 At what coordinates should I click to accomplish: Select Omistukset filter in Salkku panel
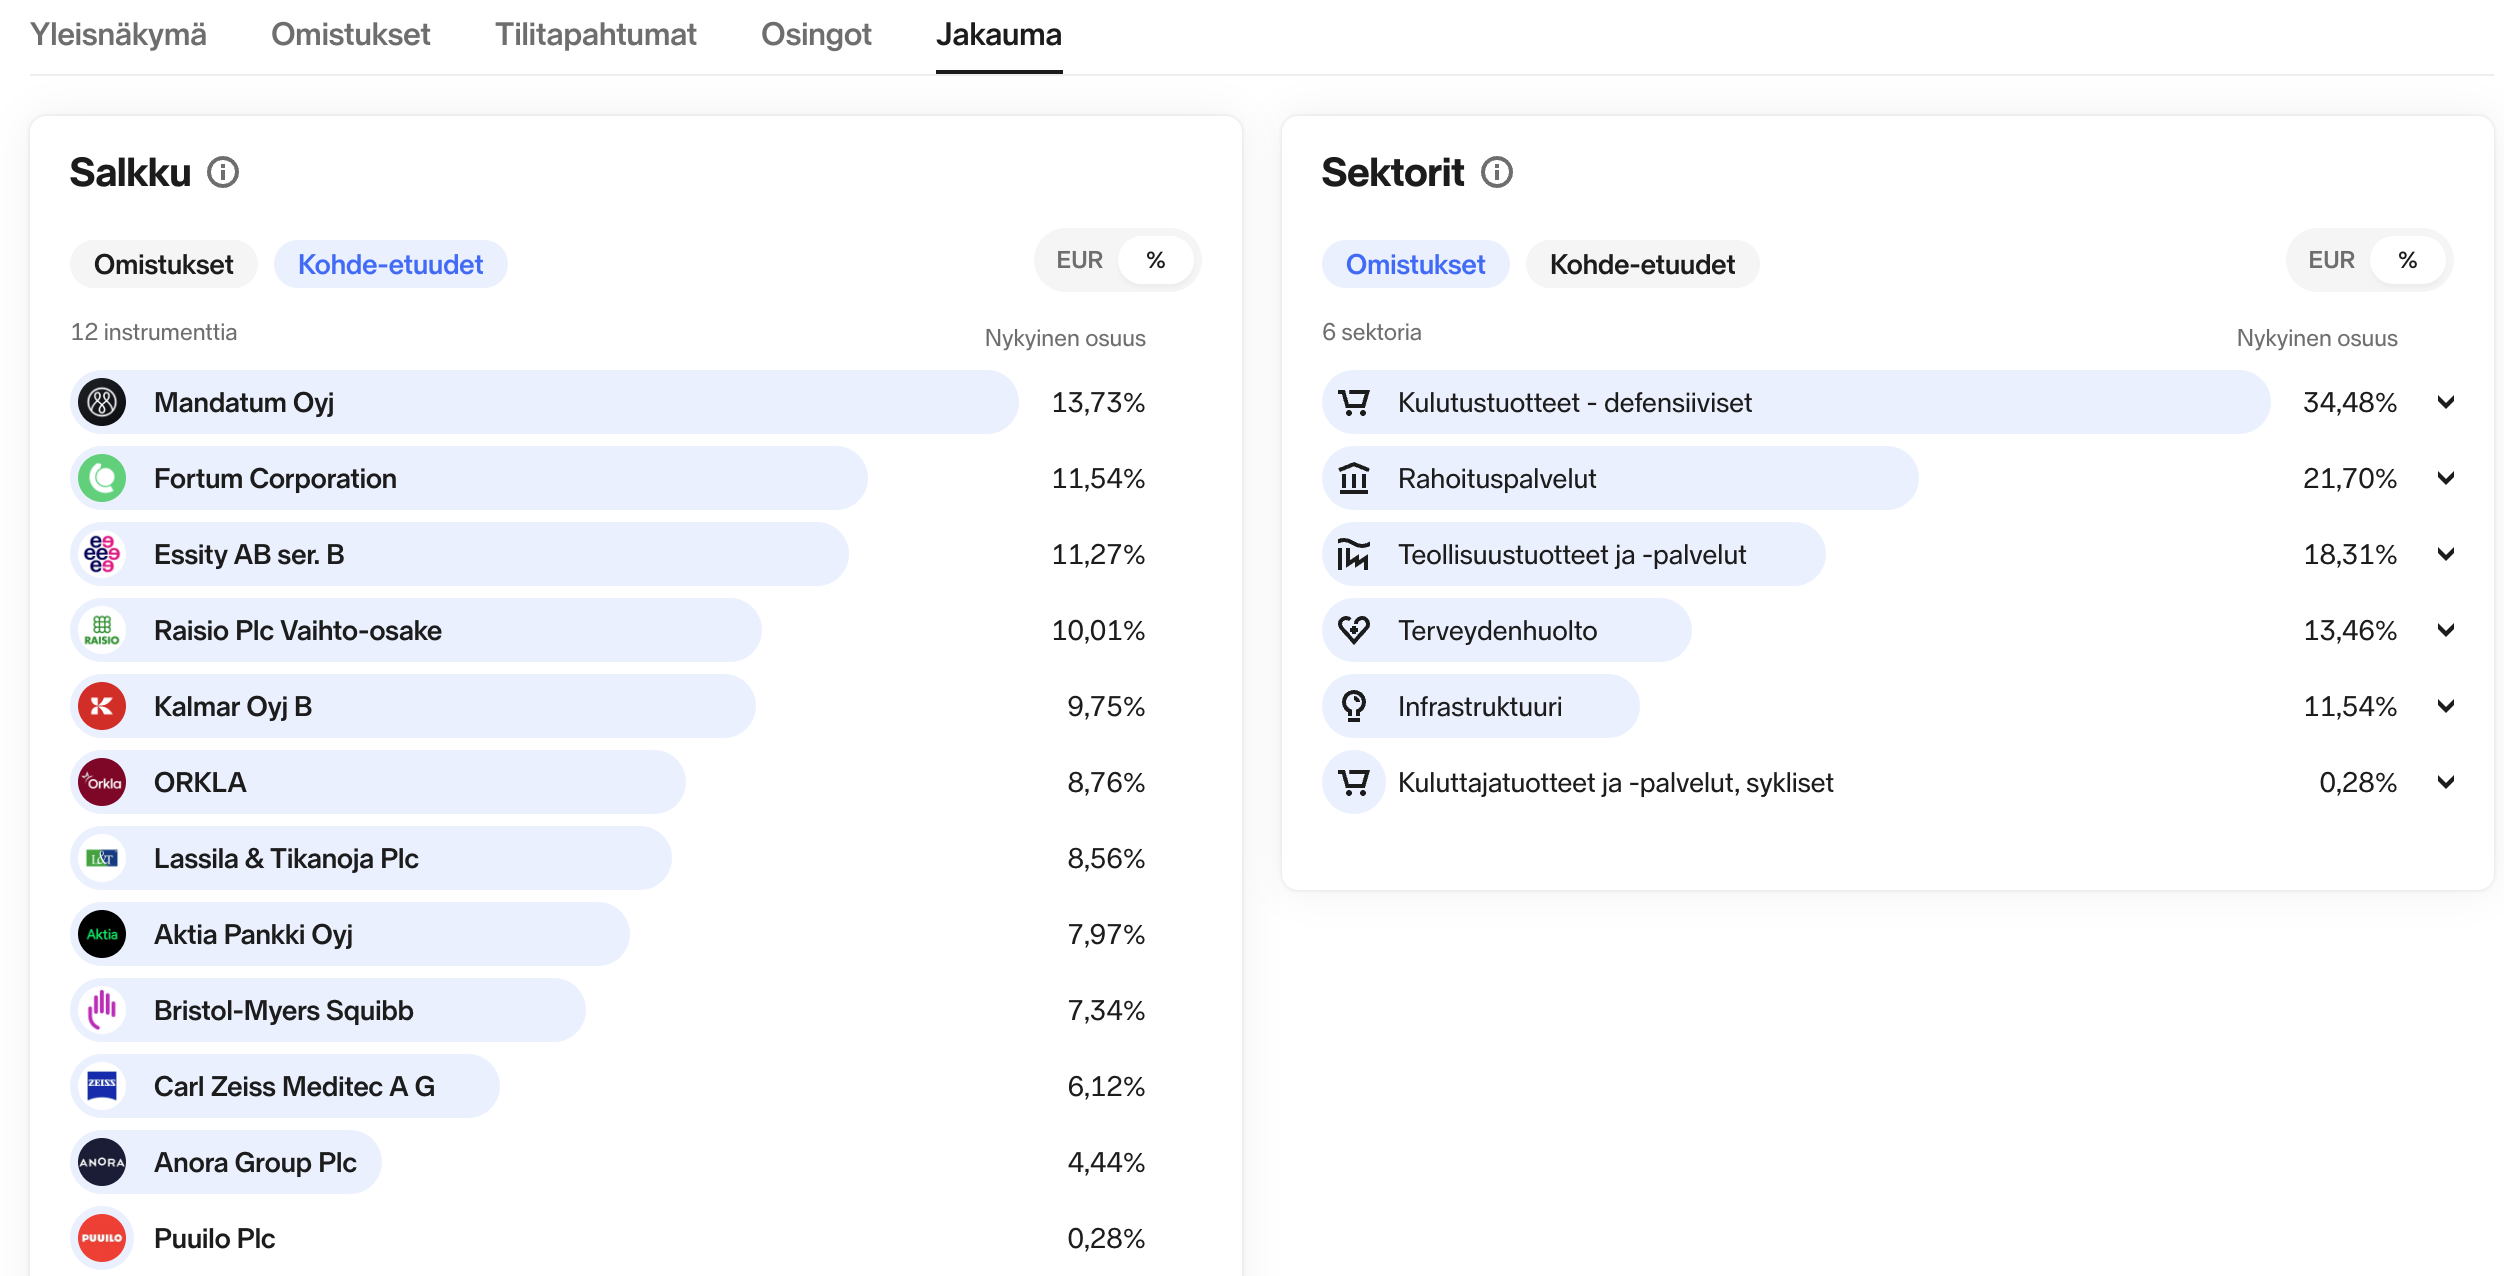[x=163, y=265]
